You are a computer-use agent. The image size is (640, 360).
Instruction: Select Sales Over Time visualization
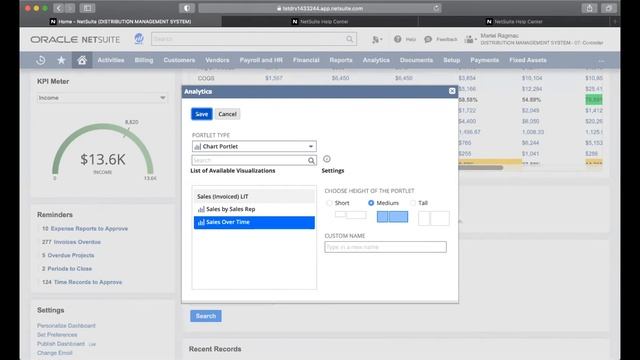pyautogui.click(x=254, y=222)
